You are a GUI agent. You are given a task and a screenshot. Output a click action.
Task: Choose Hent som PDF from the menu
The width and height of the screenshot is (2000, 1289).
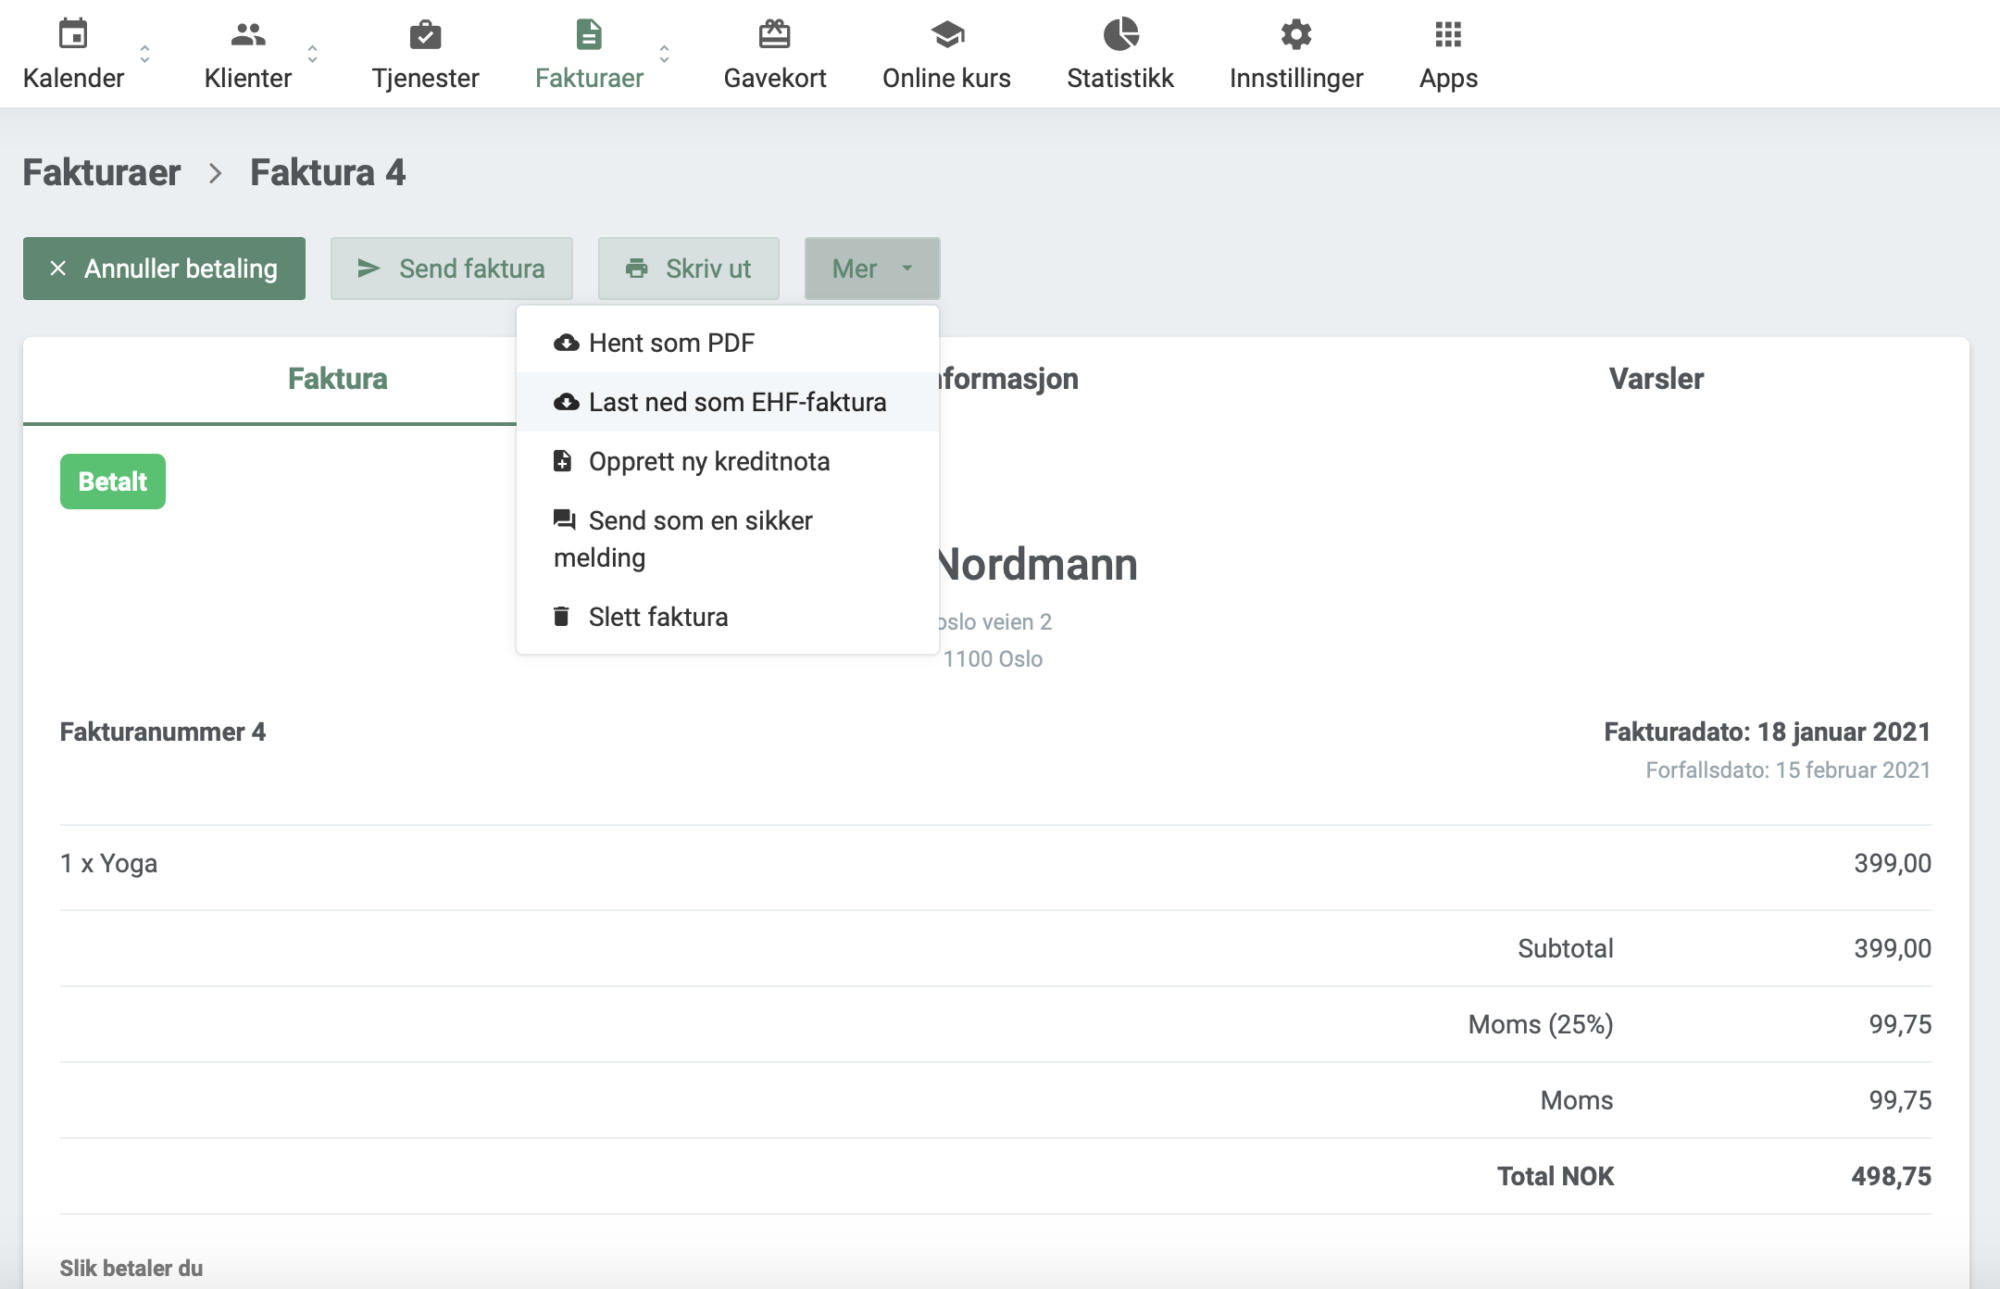pyautogui.click(x=728, y=343)
